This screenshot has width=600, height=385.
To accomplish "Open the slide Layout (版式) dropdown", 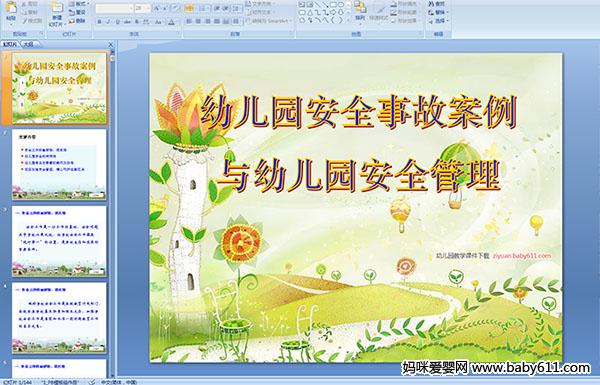I will [x=80, y=3].
